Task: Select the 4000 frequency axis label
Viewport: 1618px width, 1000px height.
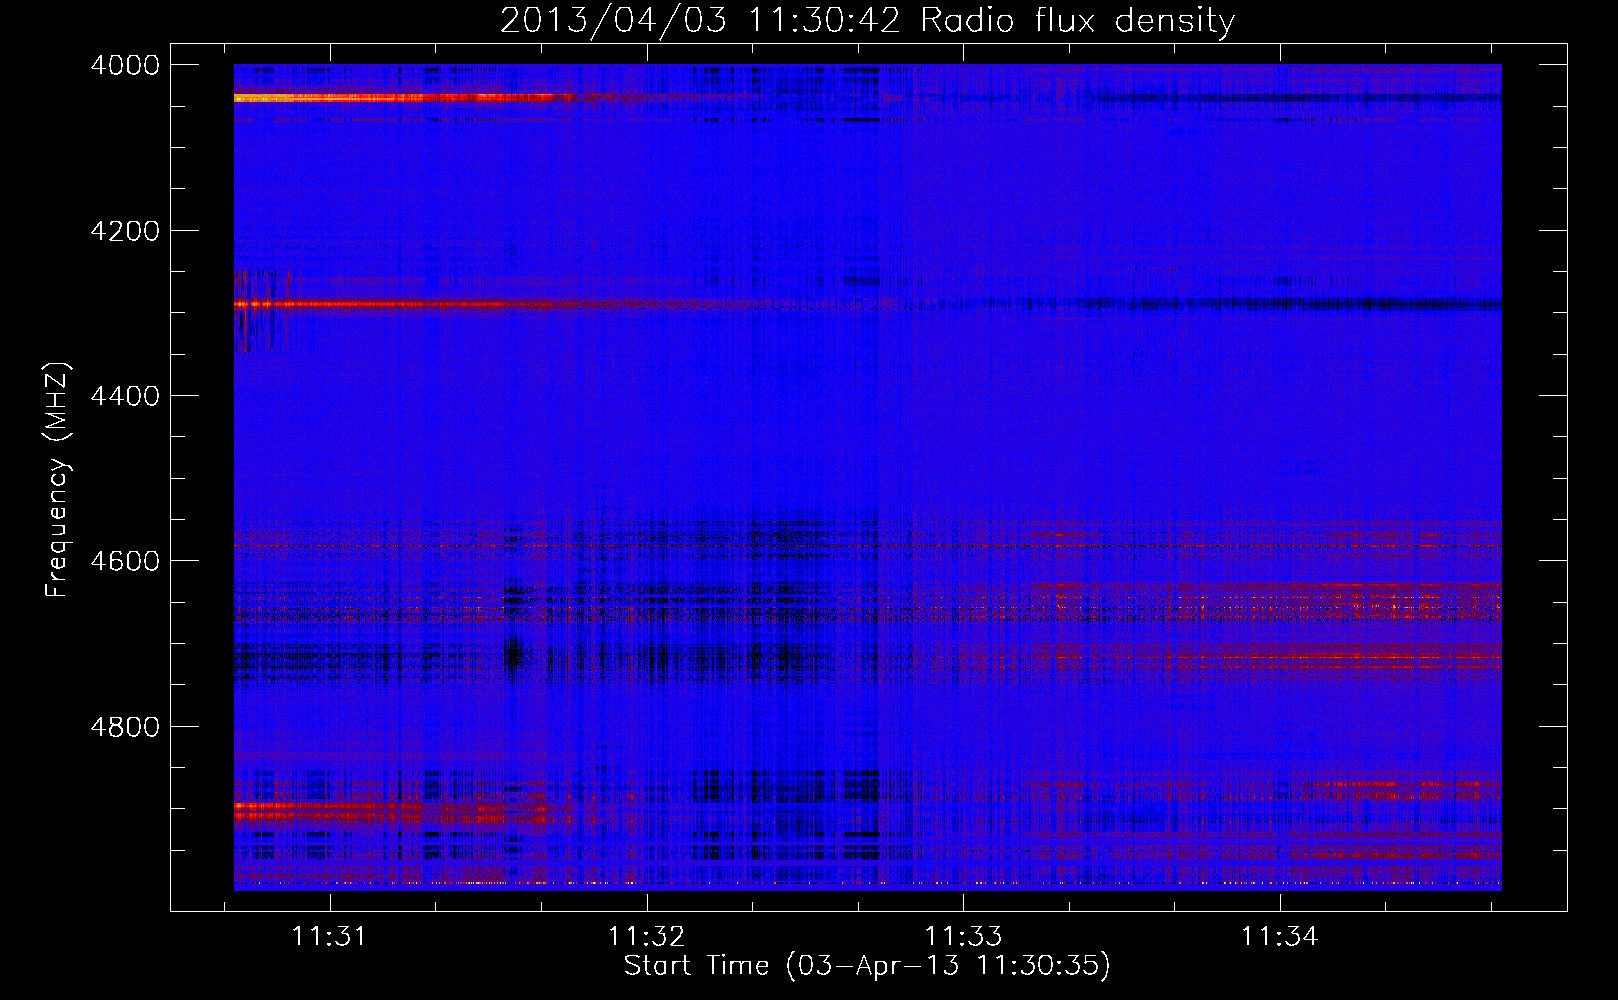Action: (x=124, y=65)
